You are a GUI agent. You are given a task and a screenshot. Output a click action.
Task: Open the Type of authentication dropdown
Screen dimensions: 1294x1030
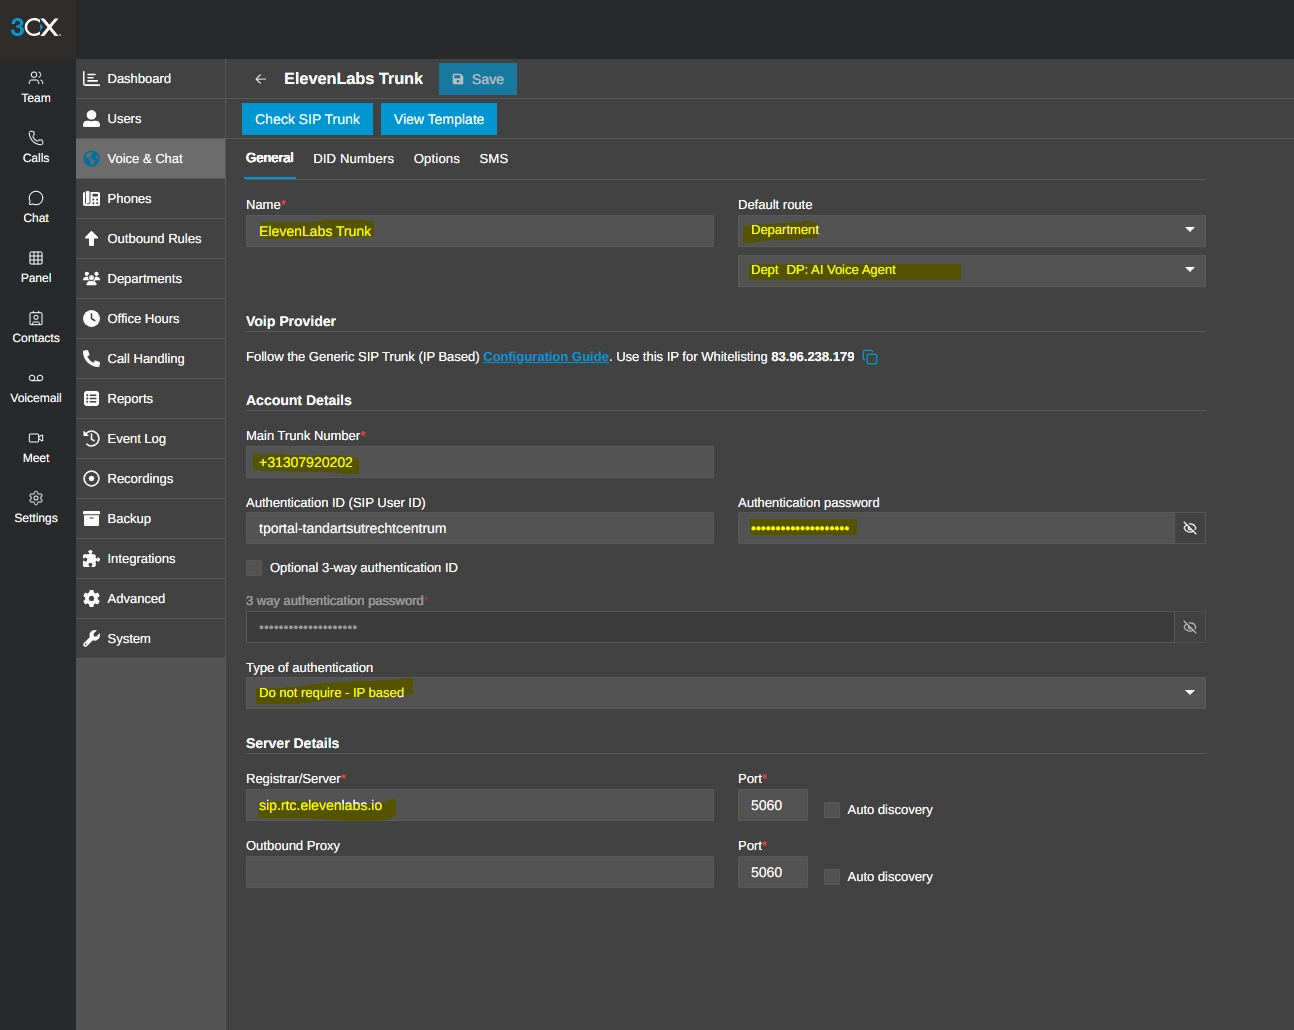coord(726,692)
